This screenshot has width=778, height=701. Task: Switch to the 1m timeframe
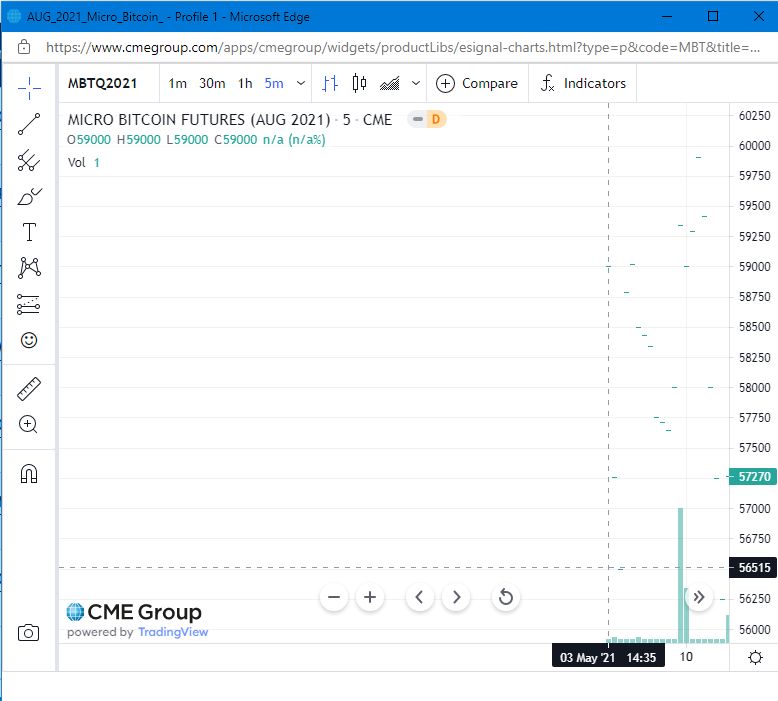point(177,84)
